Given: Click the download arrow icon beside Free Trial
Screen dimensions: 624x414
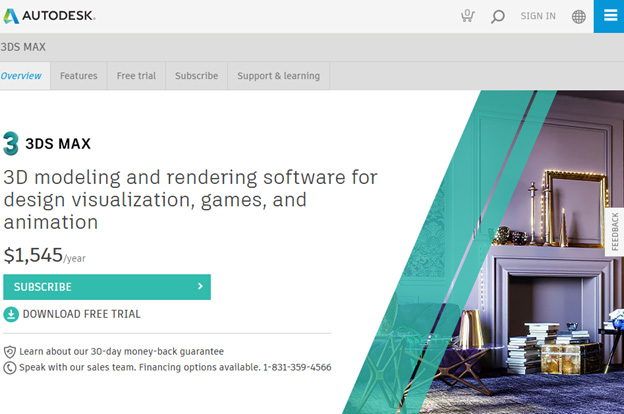Looking at the screenshot, I should (x=11, y=314).
